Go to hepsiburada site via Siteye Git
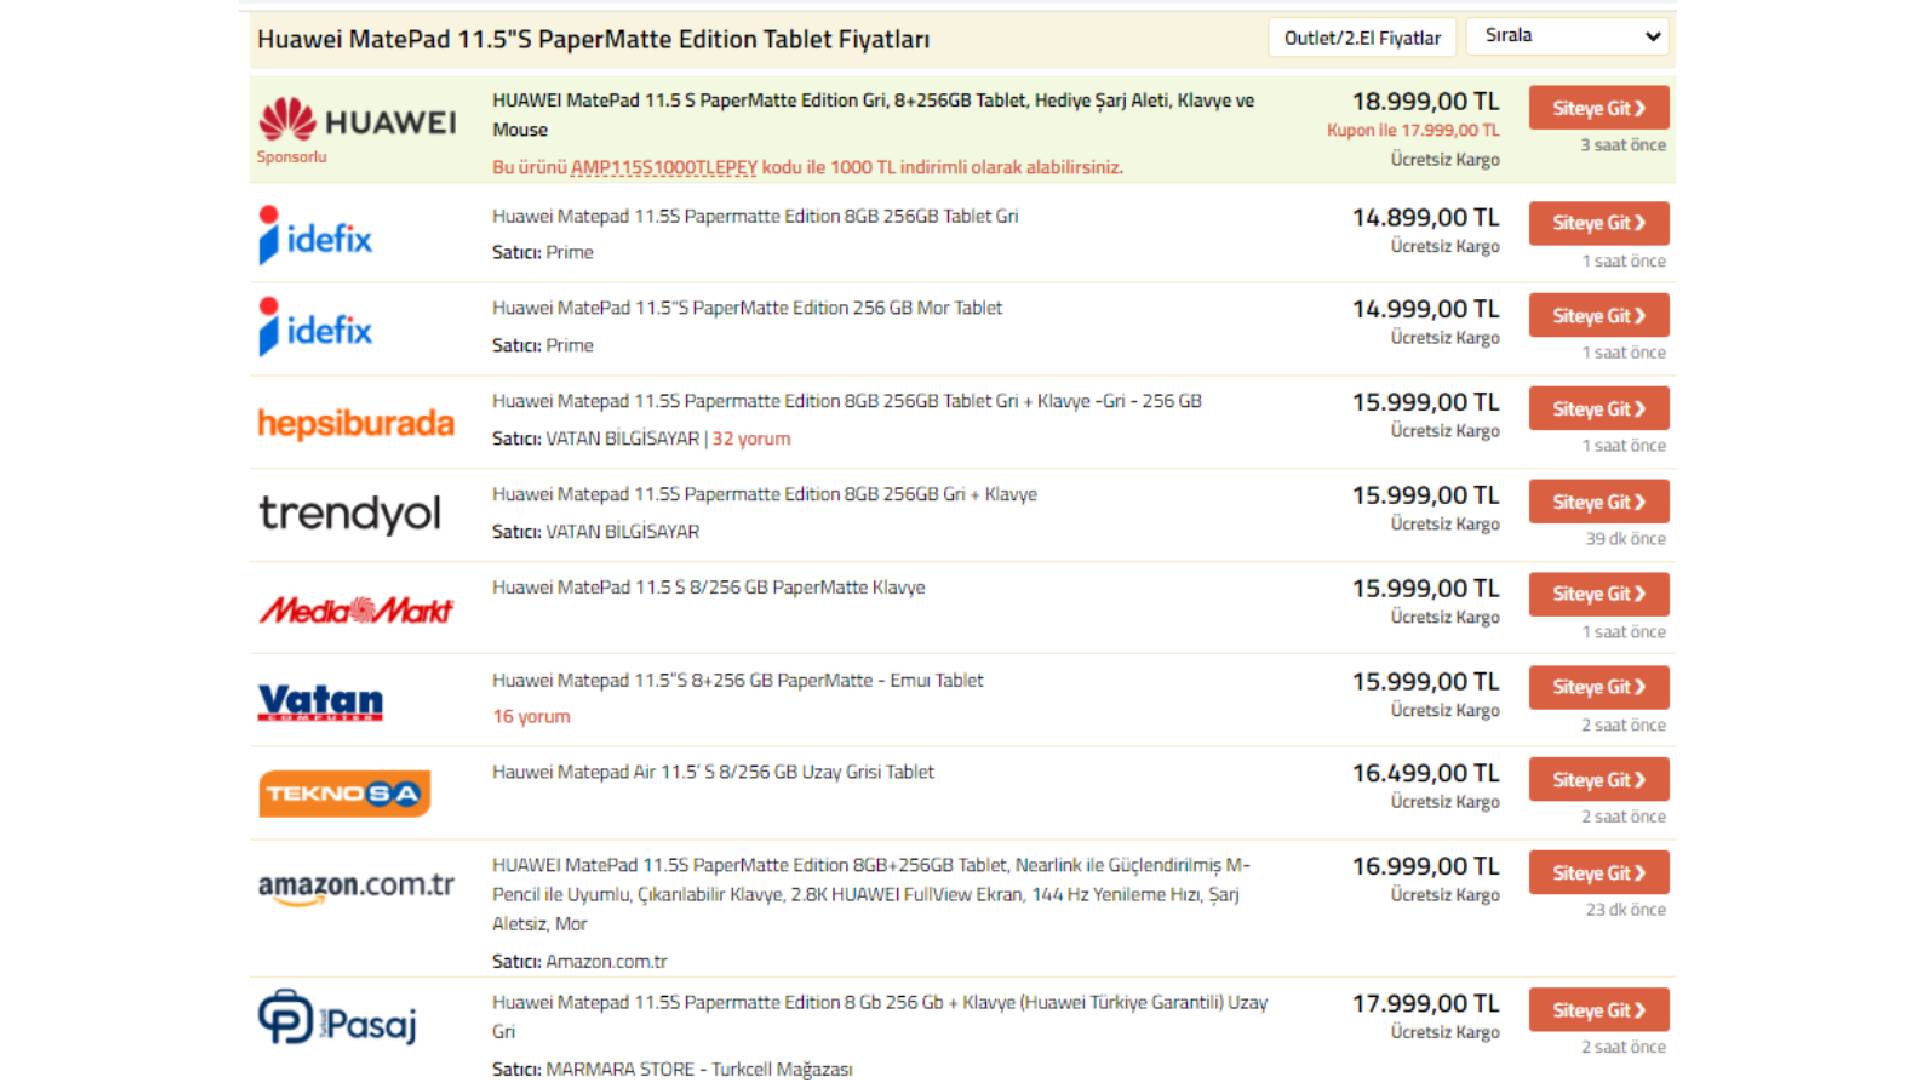1920x1080 pixels. click(1598, 408)
